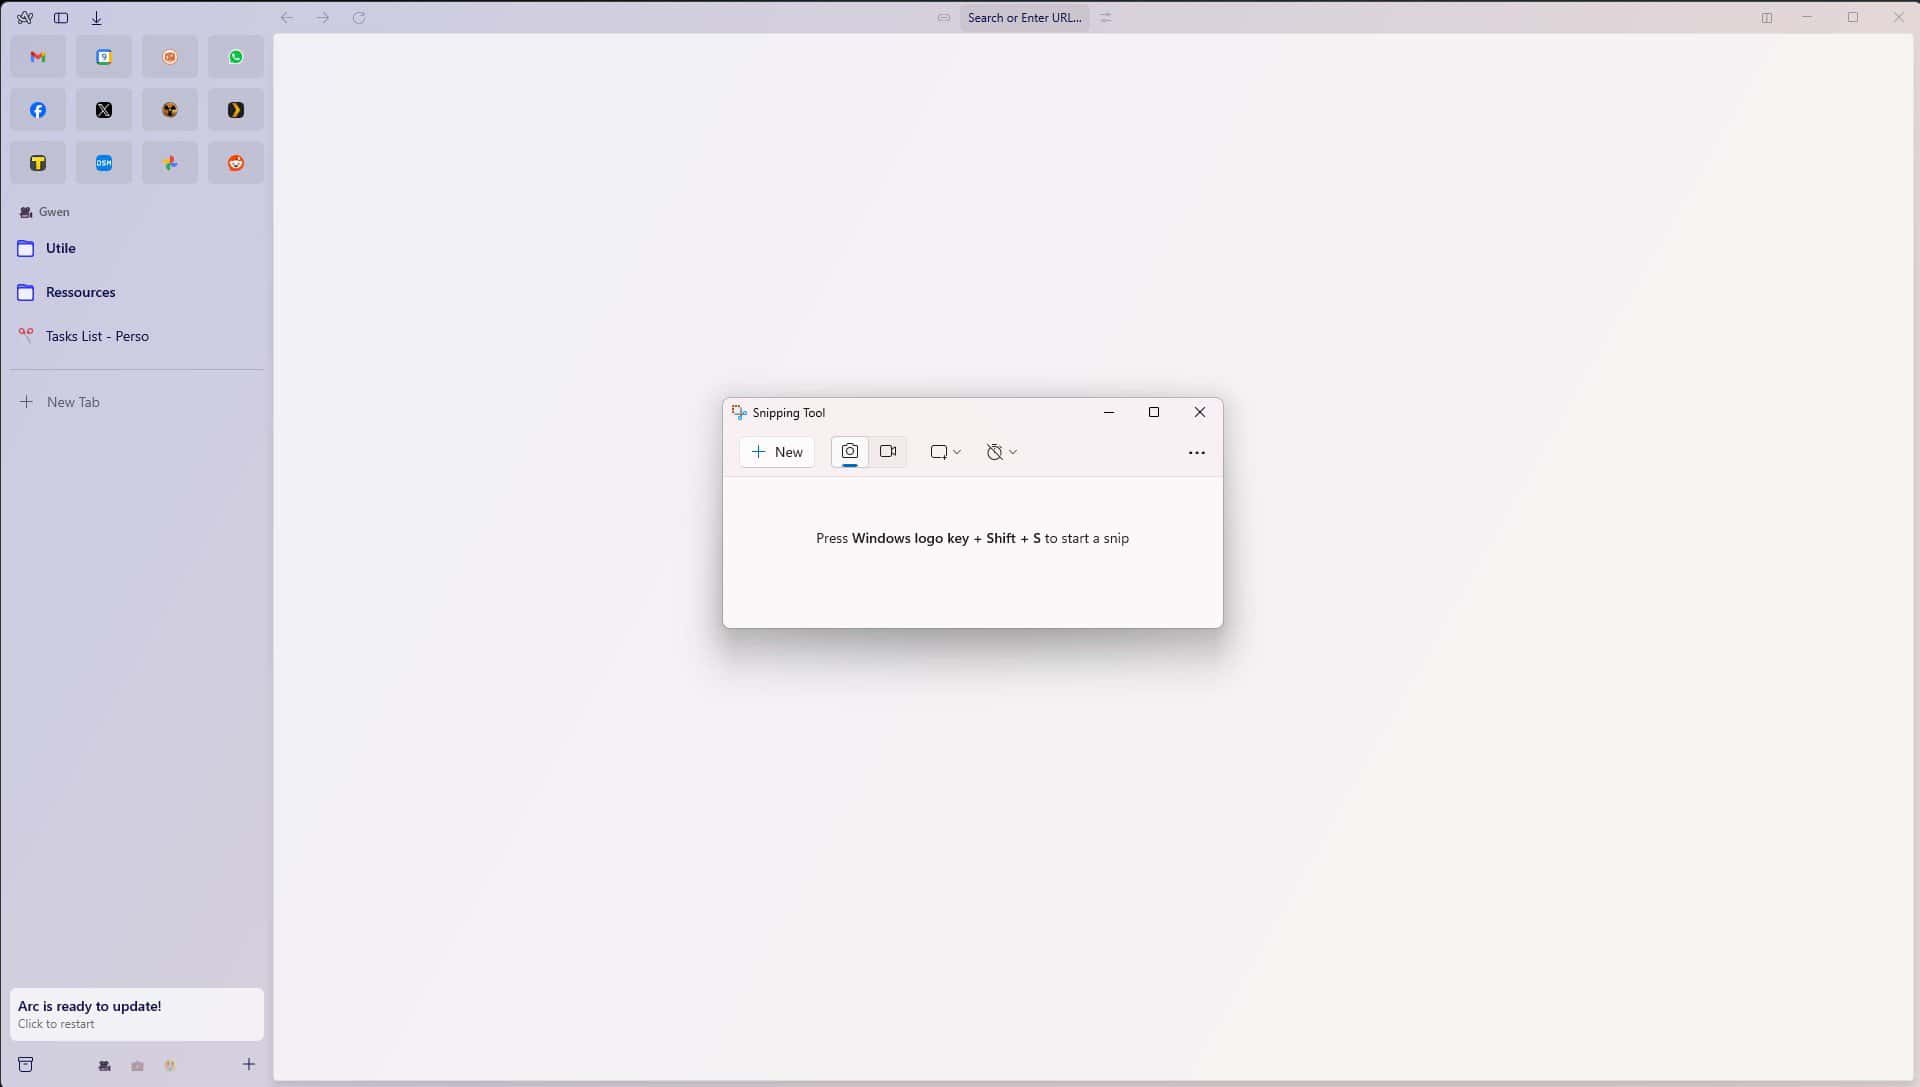Image resolution: width=1920 pixels, height=1087 pixels.
Task: Click the New Tab entry in sidebar
Action: [72, 402]
